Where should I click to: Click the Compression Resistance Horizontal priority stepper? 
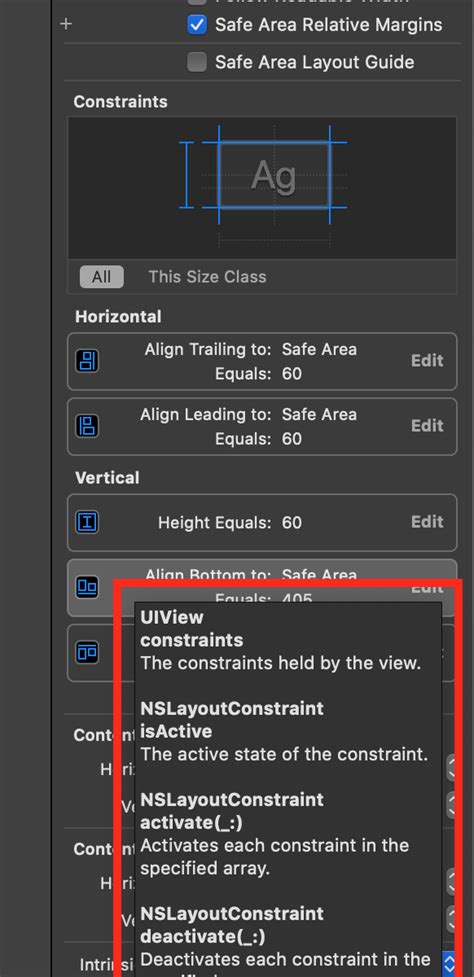(452, 882)
